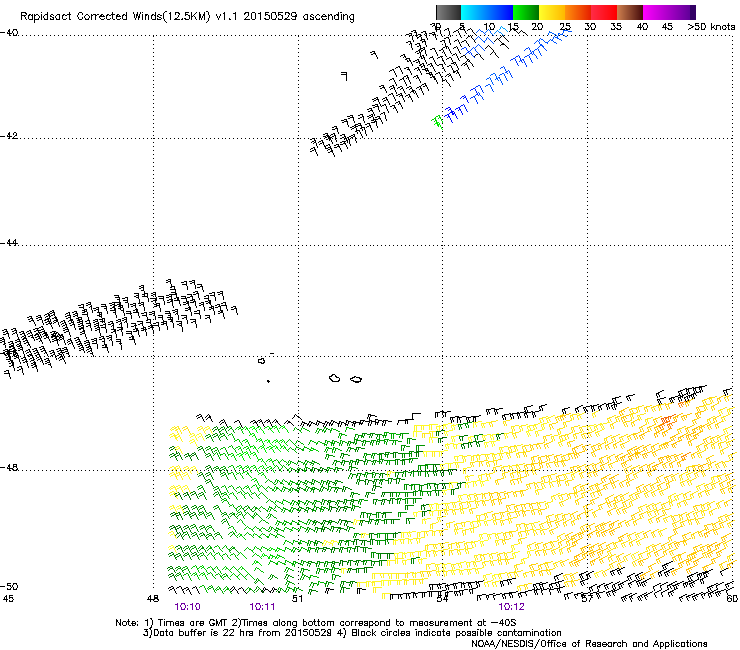This screenshot has width=740, height=650.
Task: Click the '45' longitude axis label
Action: [8, 599]
